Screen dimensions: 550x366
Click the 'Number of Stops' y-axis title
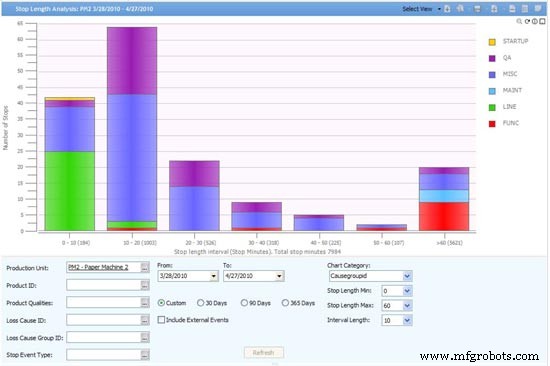pyautogui.click(x=5, y=128)
